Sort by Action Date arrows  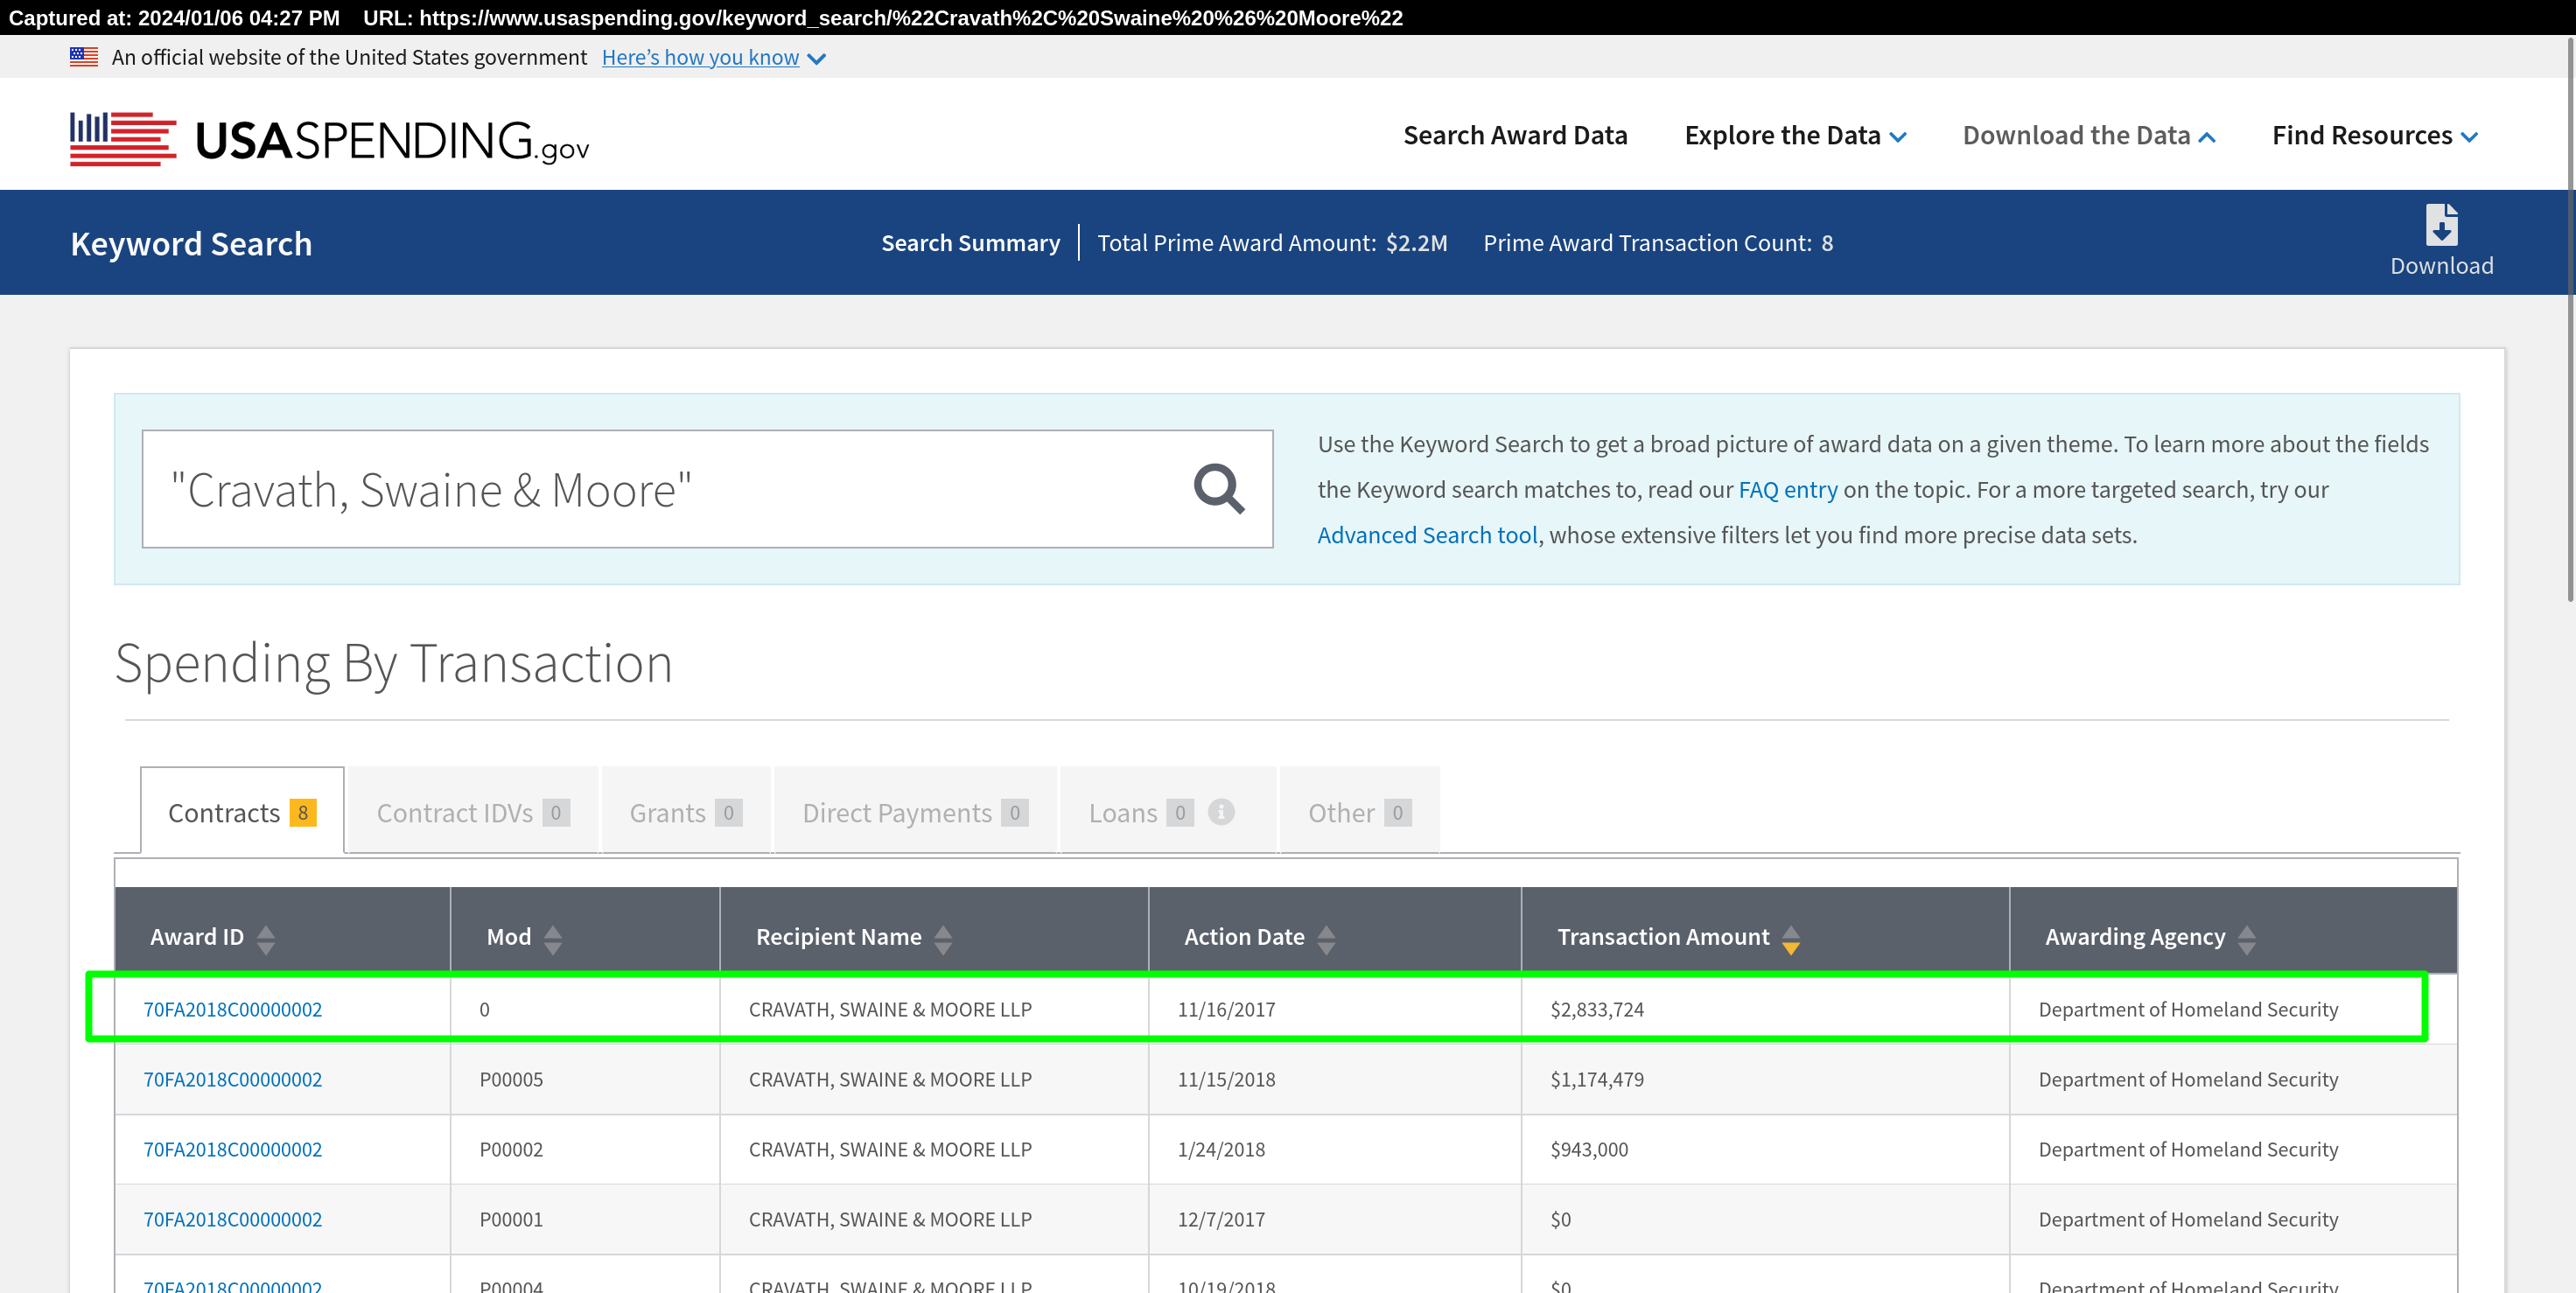1326,939
